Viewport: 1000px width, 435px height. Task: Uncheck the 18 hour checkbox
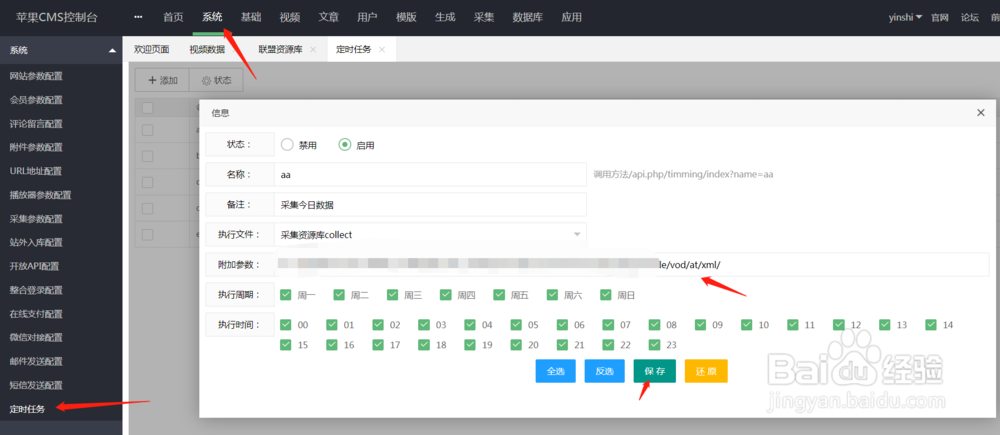(x=424, y=344)
